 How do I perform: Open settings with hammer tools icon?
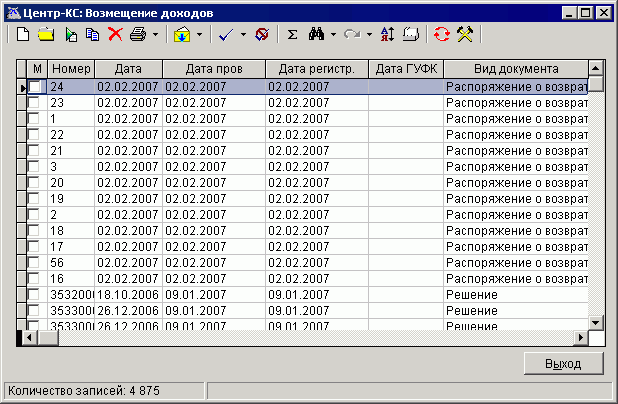point(464,34)
